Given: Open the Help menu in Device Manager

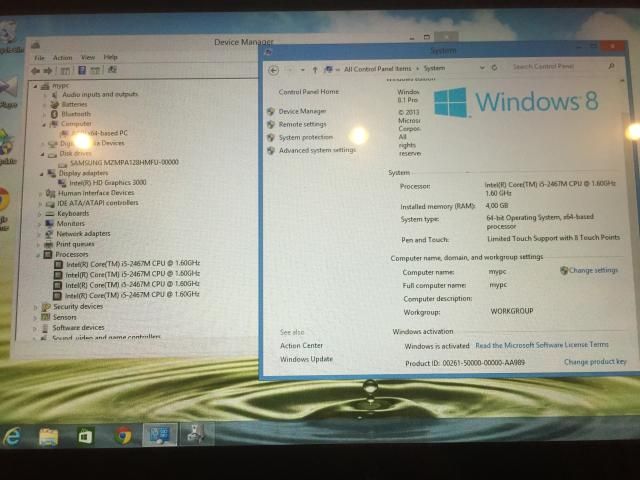Looking at the screenshot, I should tap(110, 57).
